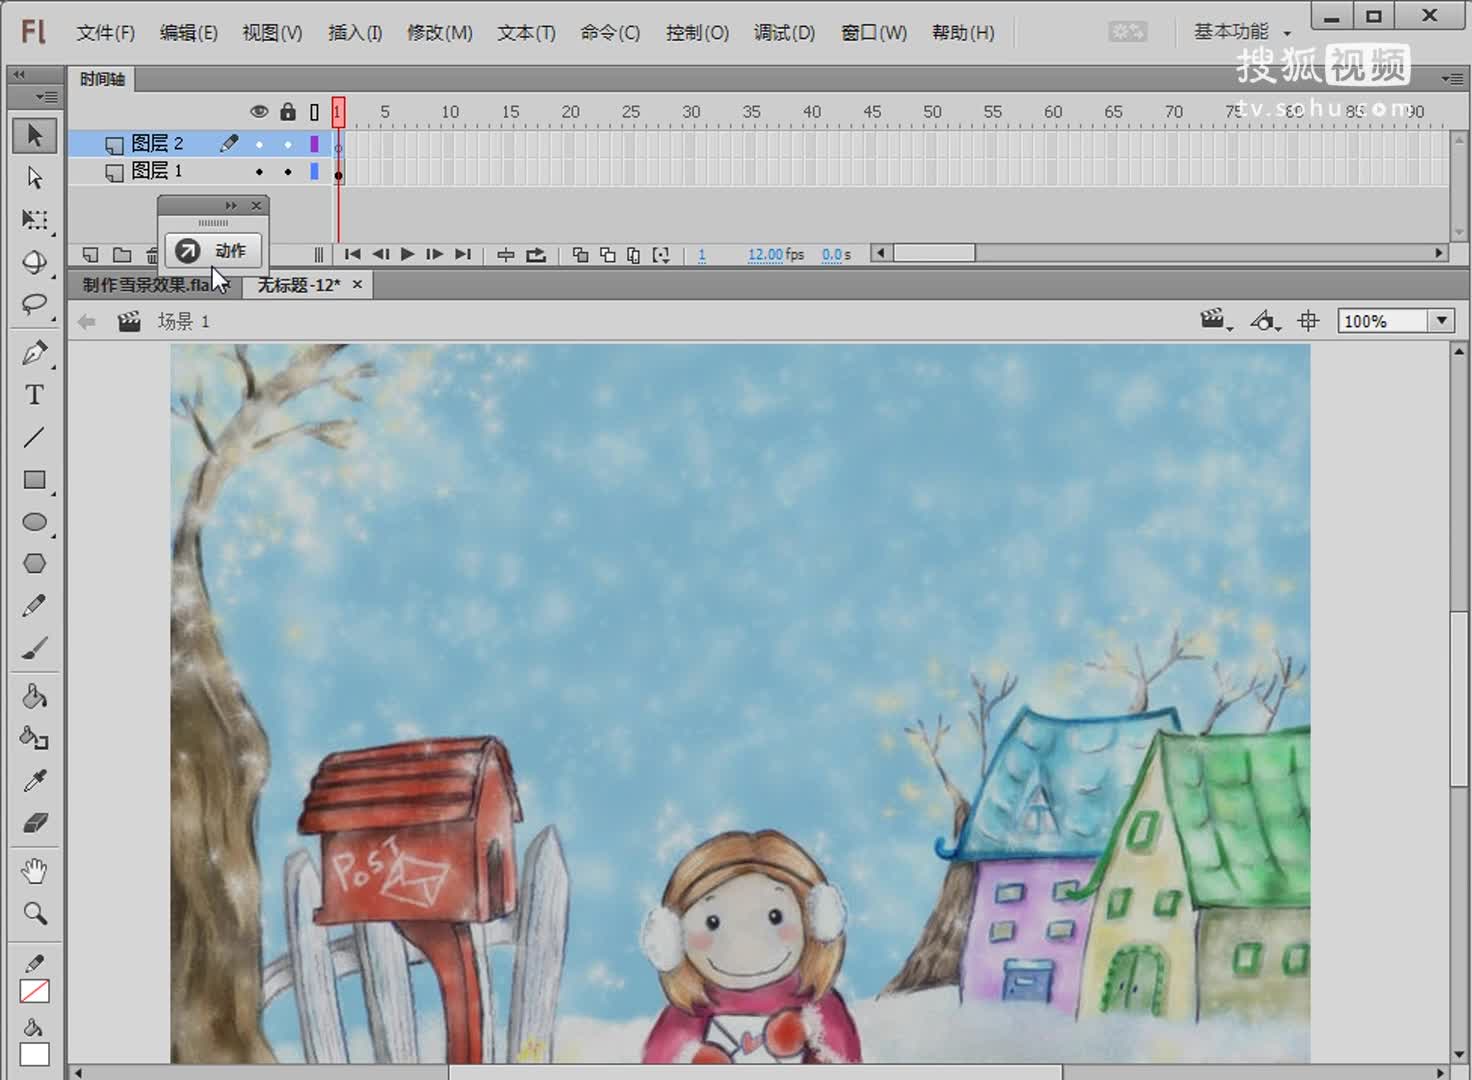Select the Eraser tool
Viewport: 1472px width, 1080px height.
[34, 823]
